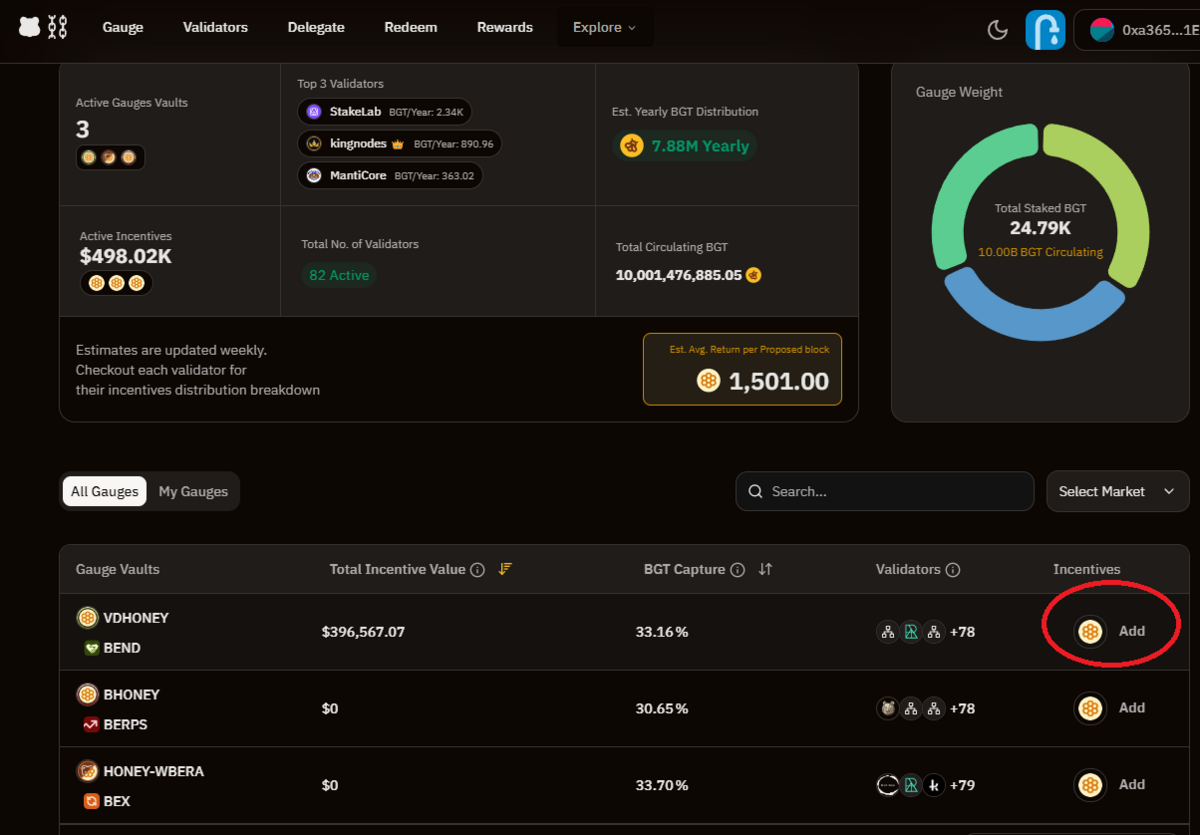
Task: Click the VDHONEY token icon
Action: pyautogui.click(x=86, y=617)
